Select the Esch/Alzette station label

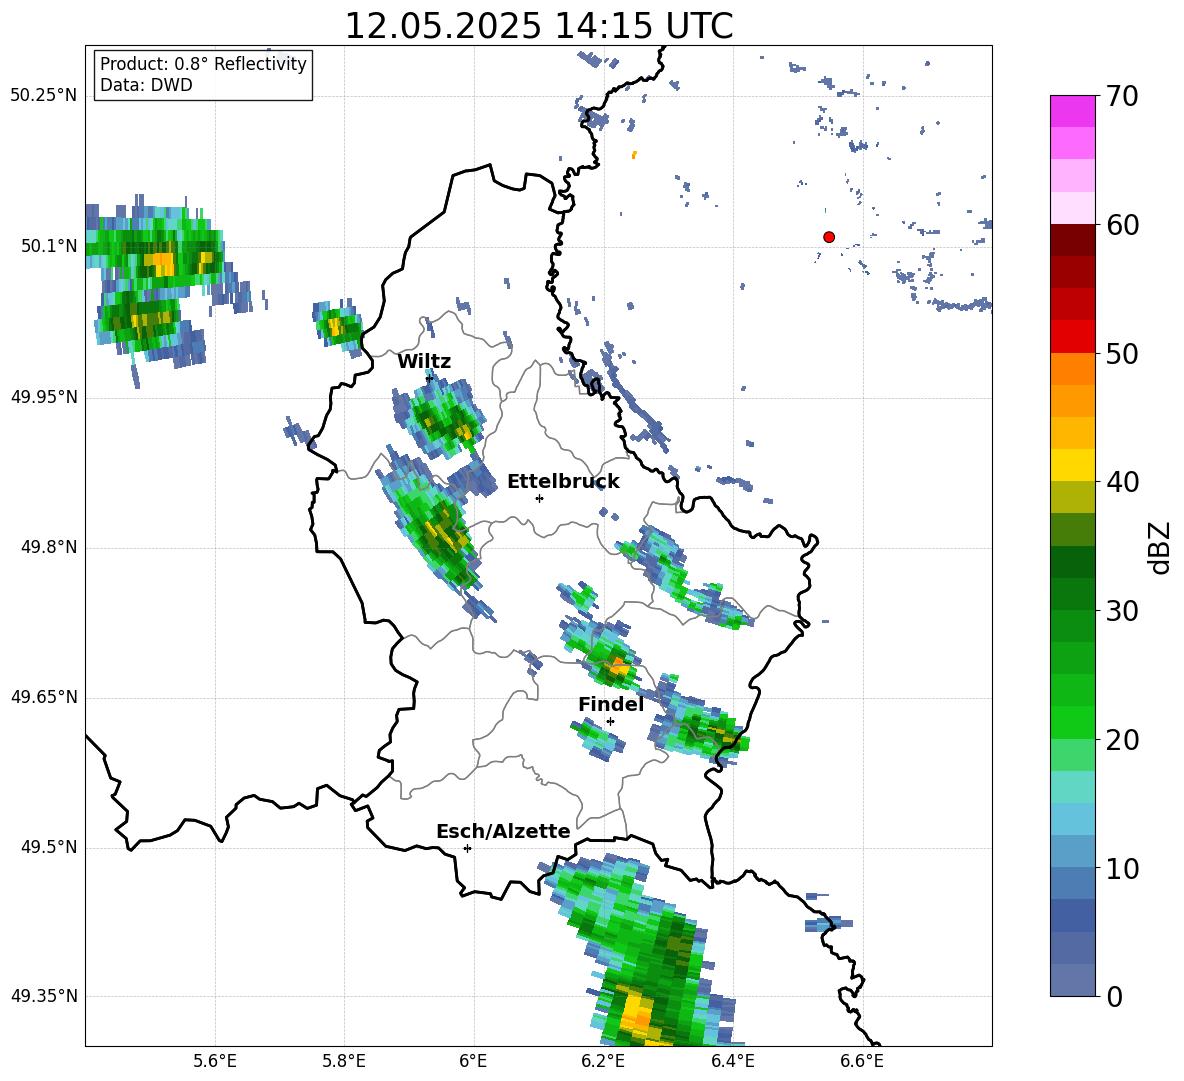(503, 831)
